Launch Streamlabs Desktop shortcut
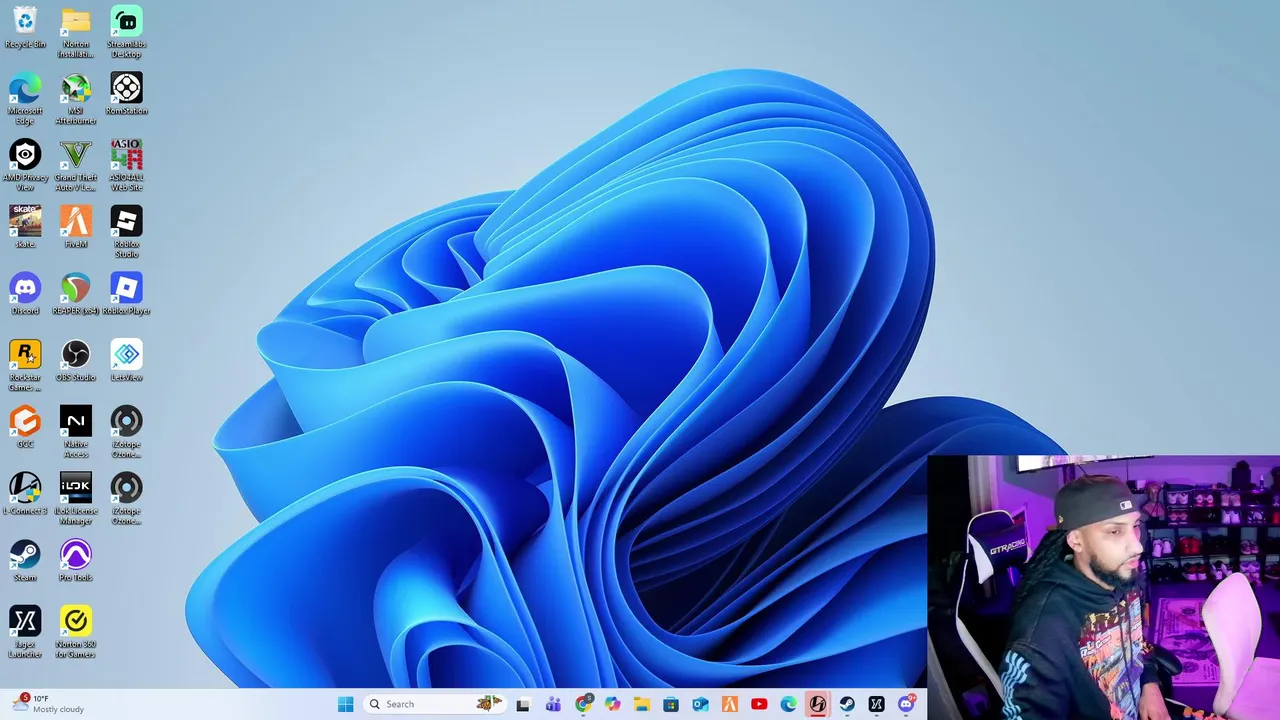This screenshot has height=720, width=1280. click(126, 32)
